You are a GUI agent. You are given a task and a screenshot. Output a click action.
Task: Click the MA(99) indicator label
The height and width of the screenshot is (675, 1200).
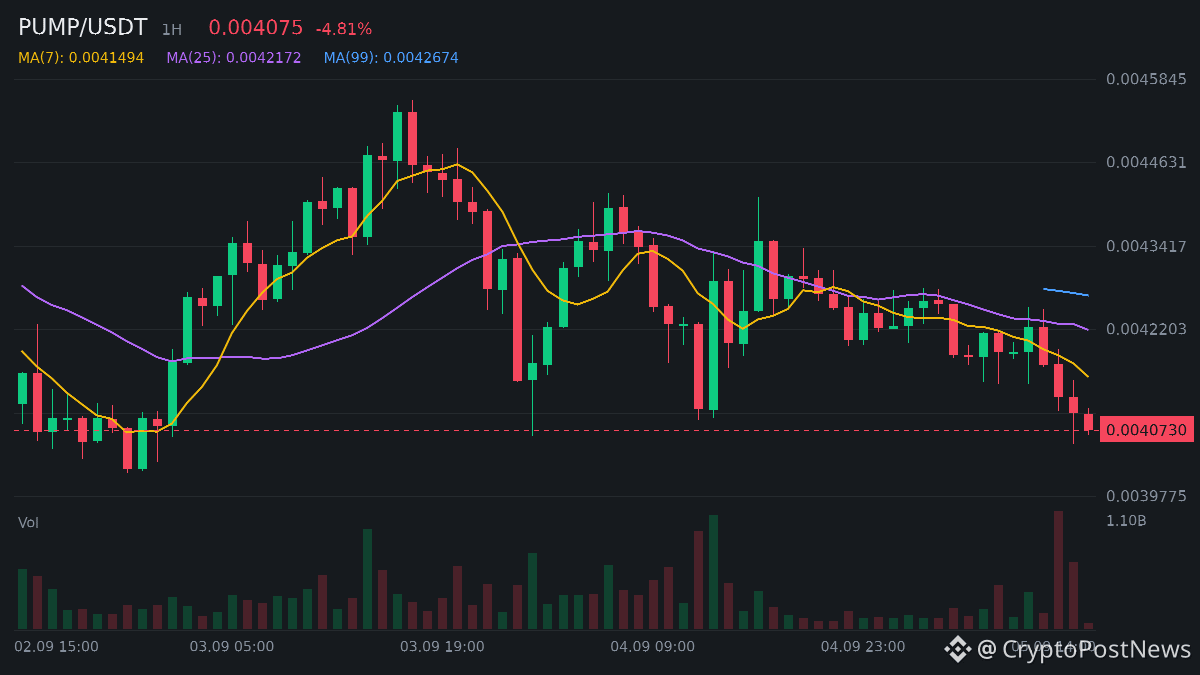[391, 58]
